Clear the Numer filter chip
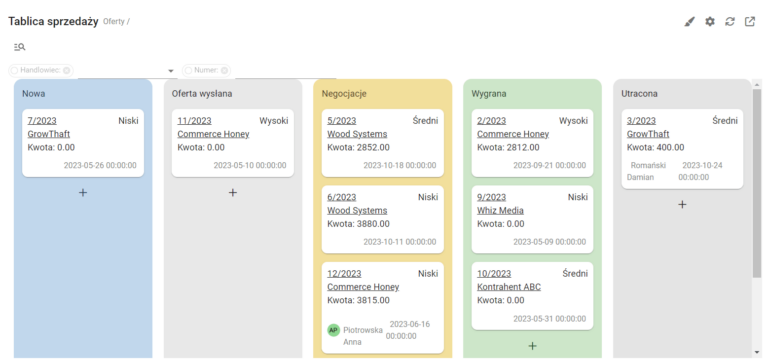This screenshot has height=360, width=768. pos(224,71)
